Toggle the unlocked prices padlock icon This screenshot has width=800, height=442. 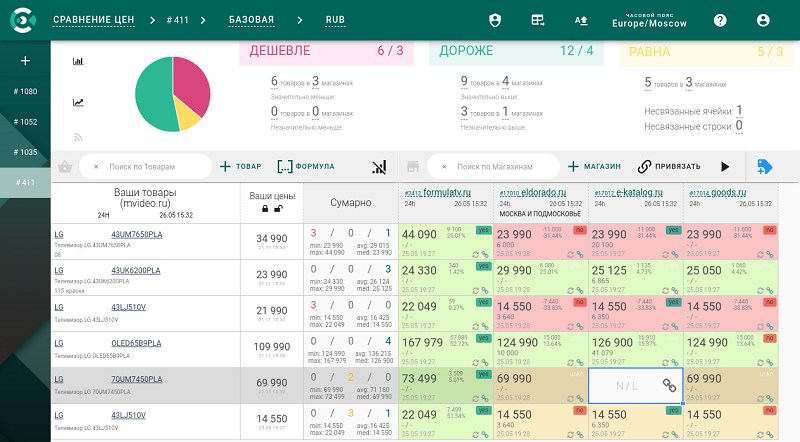[x=278, y=209]
